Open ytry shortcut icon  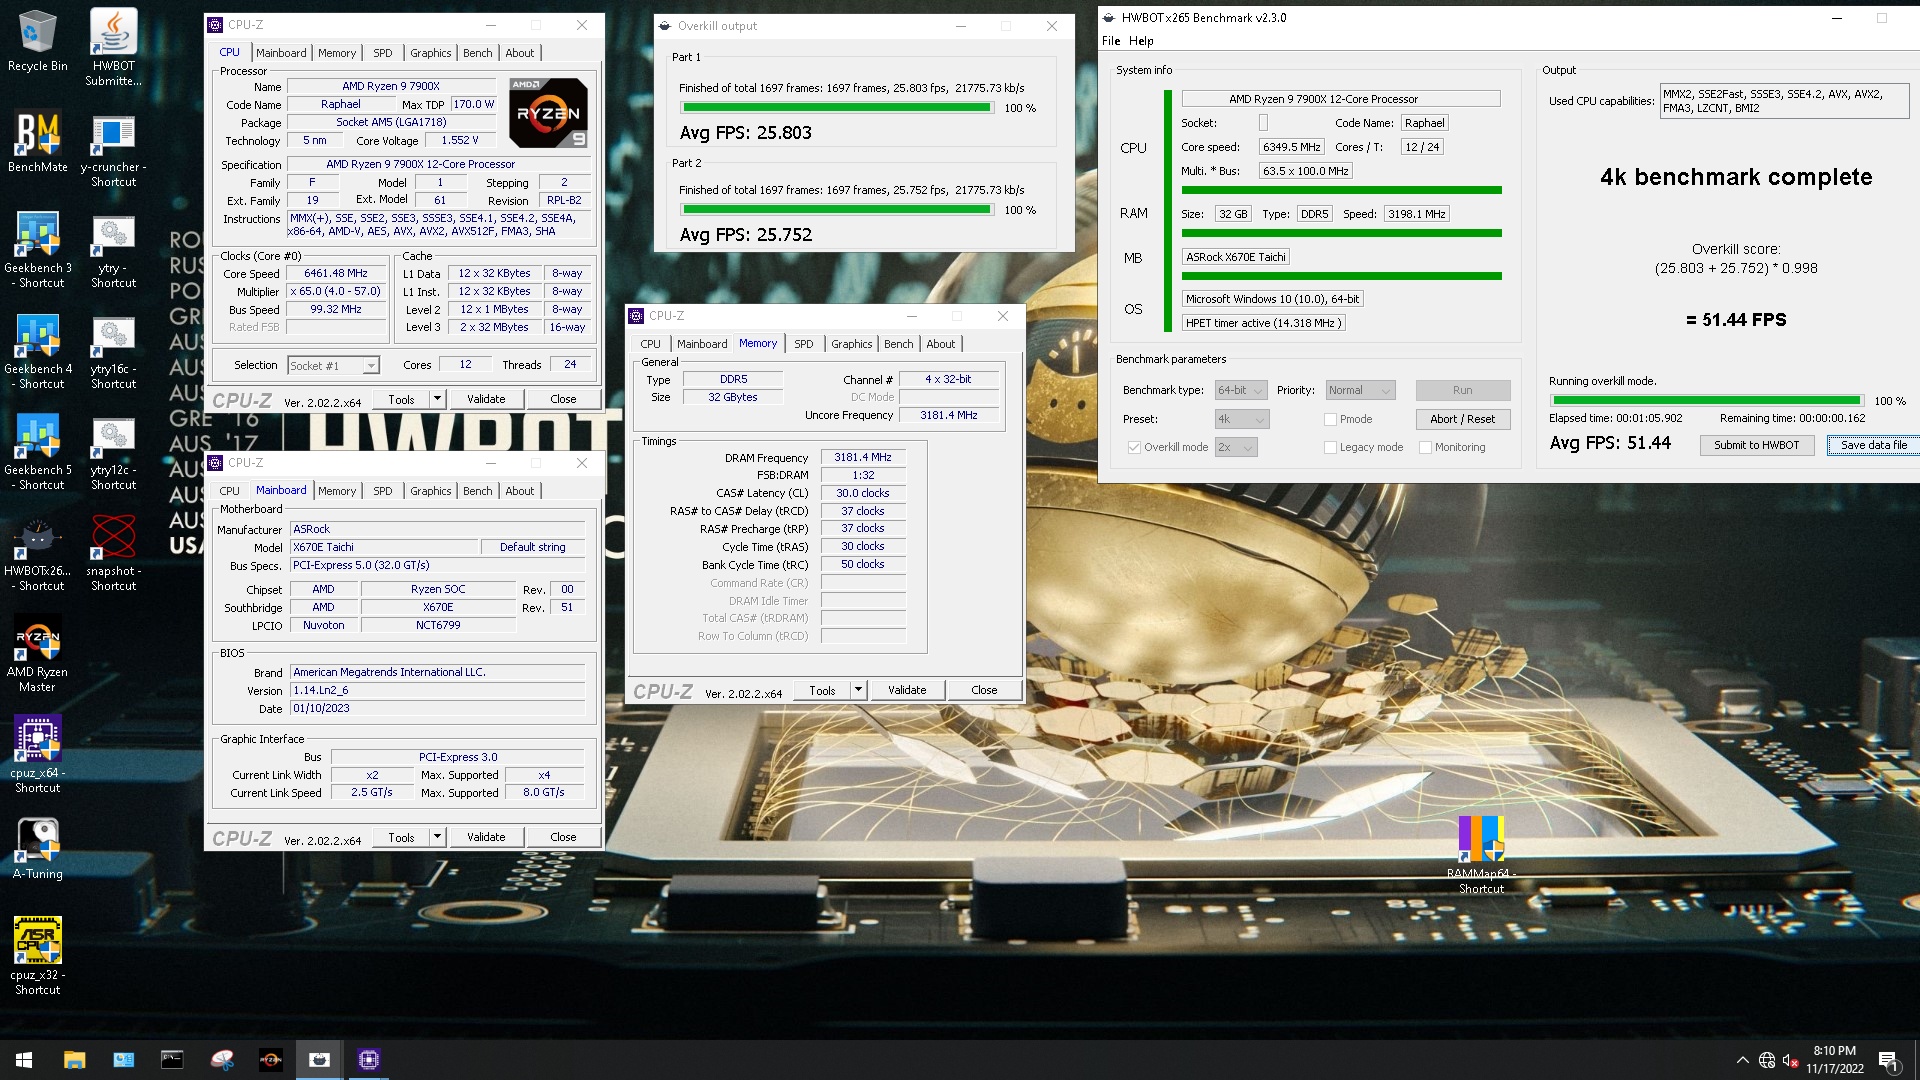click(x=113, y=250)
